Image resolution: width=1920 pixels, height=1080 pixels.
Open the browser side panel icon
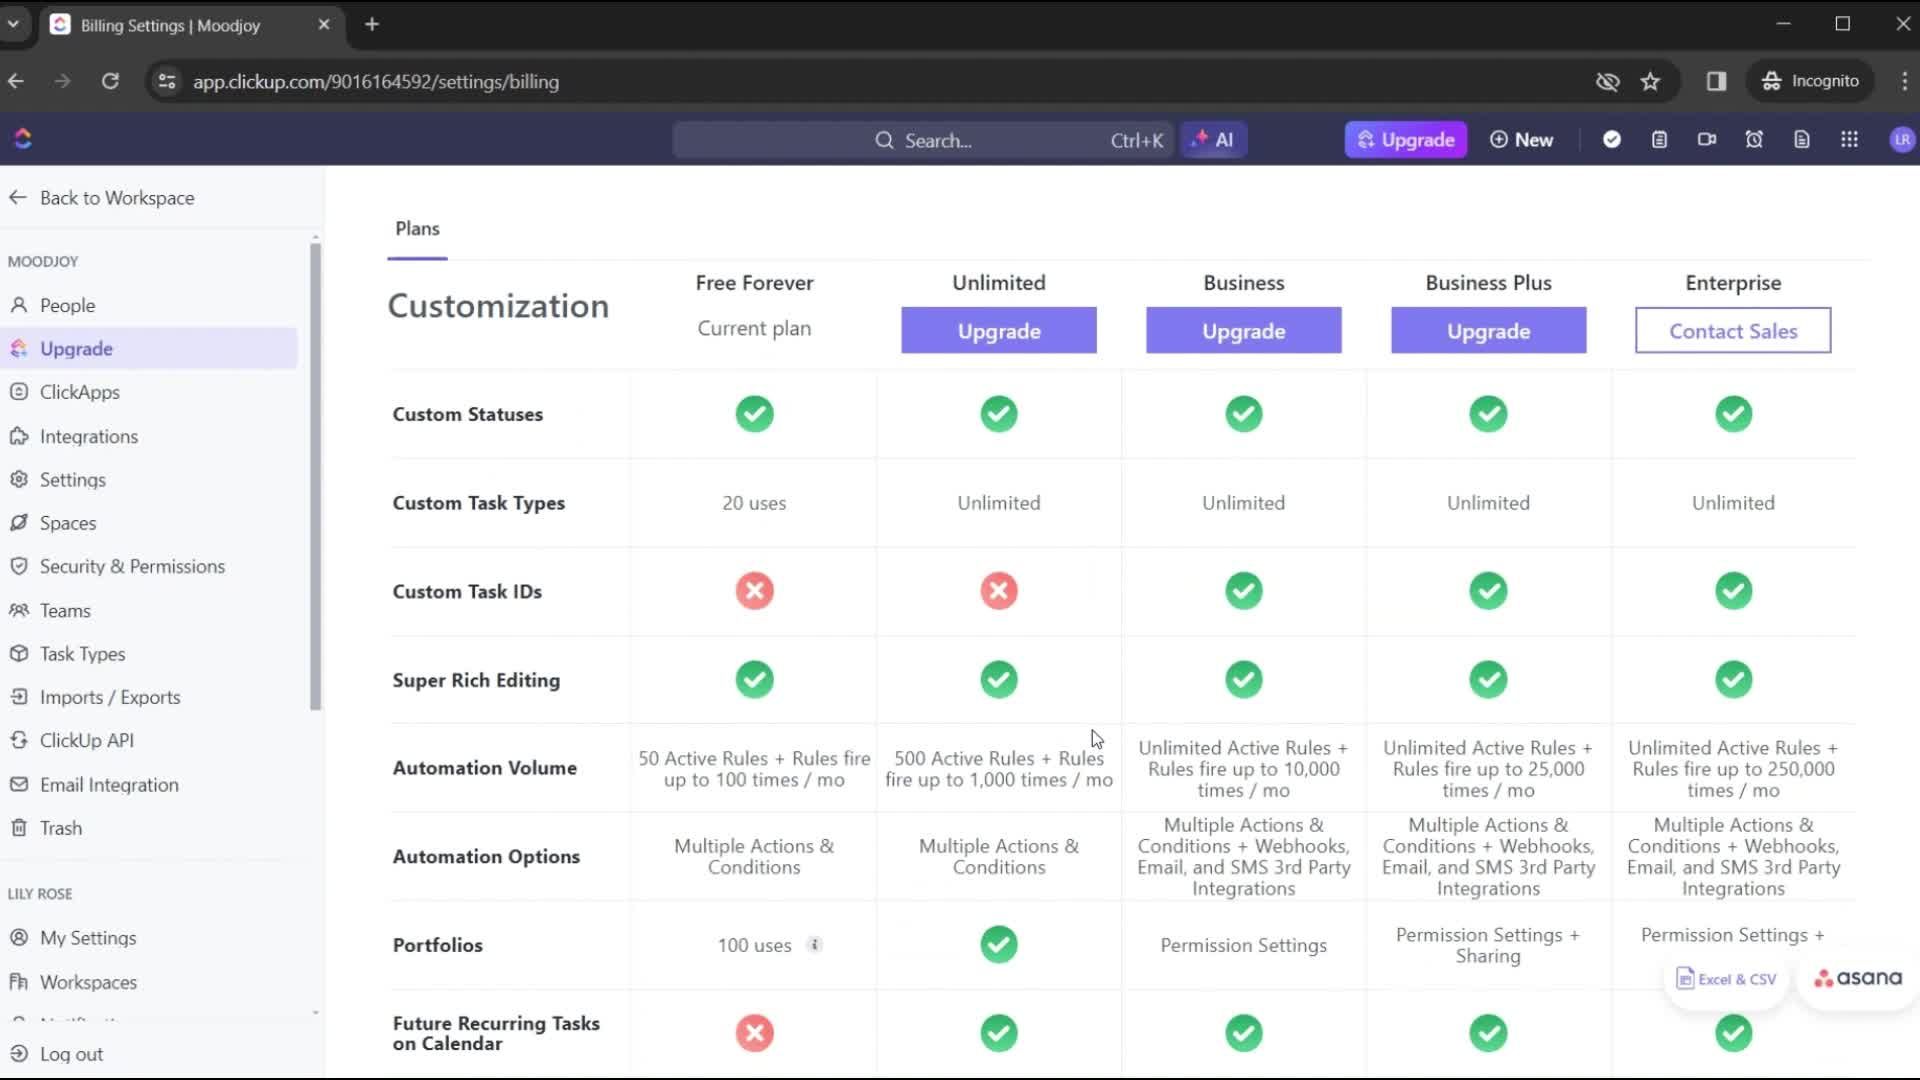pyautogui.click(x=1716, y=82)
